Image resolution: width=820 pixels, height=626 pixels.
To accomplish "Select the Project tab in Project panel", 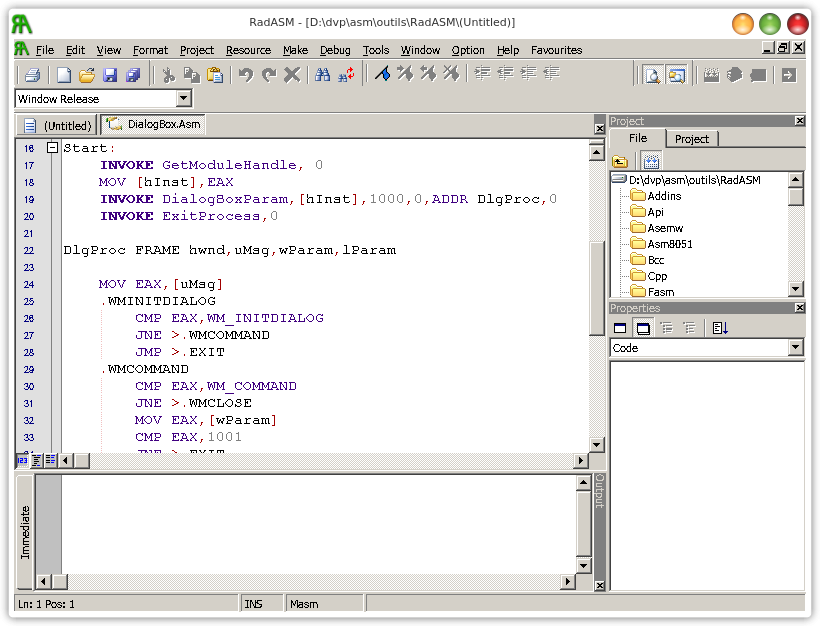I will (x=691, y=139).
